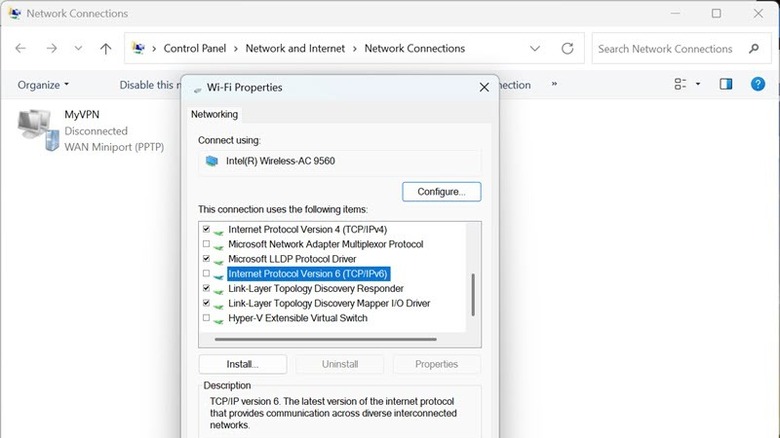Select Microsoft LLDP Protocol Driver item
This screenshot has width=780, height=438.
point(292,259)
